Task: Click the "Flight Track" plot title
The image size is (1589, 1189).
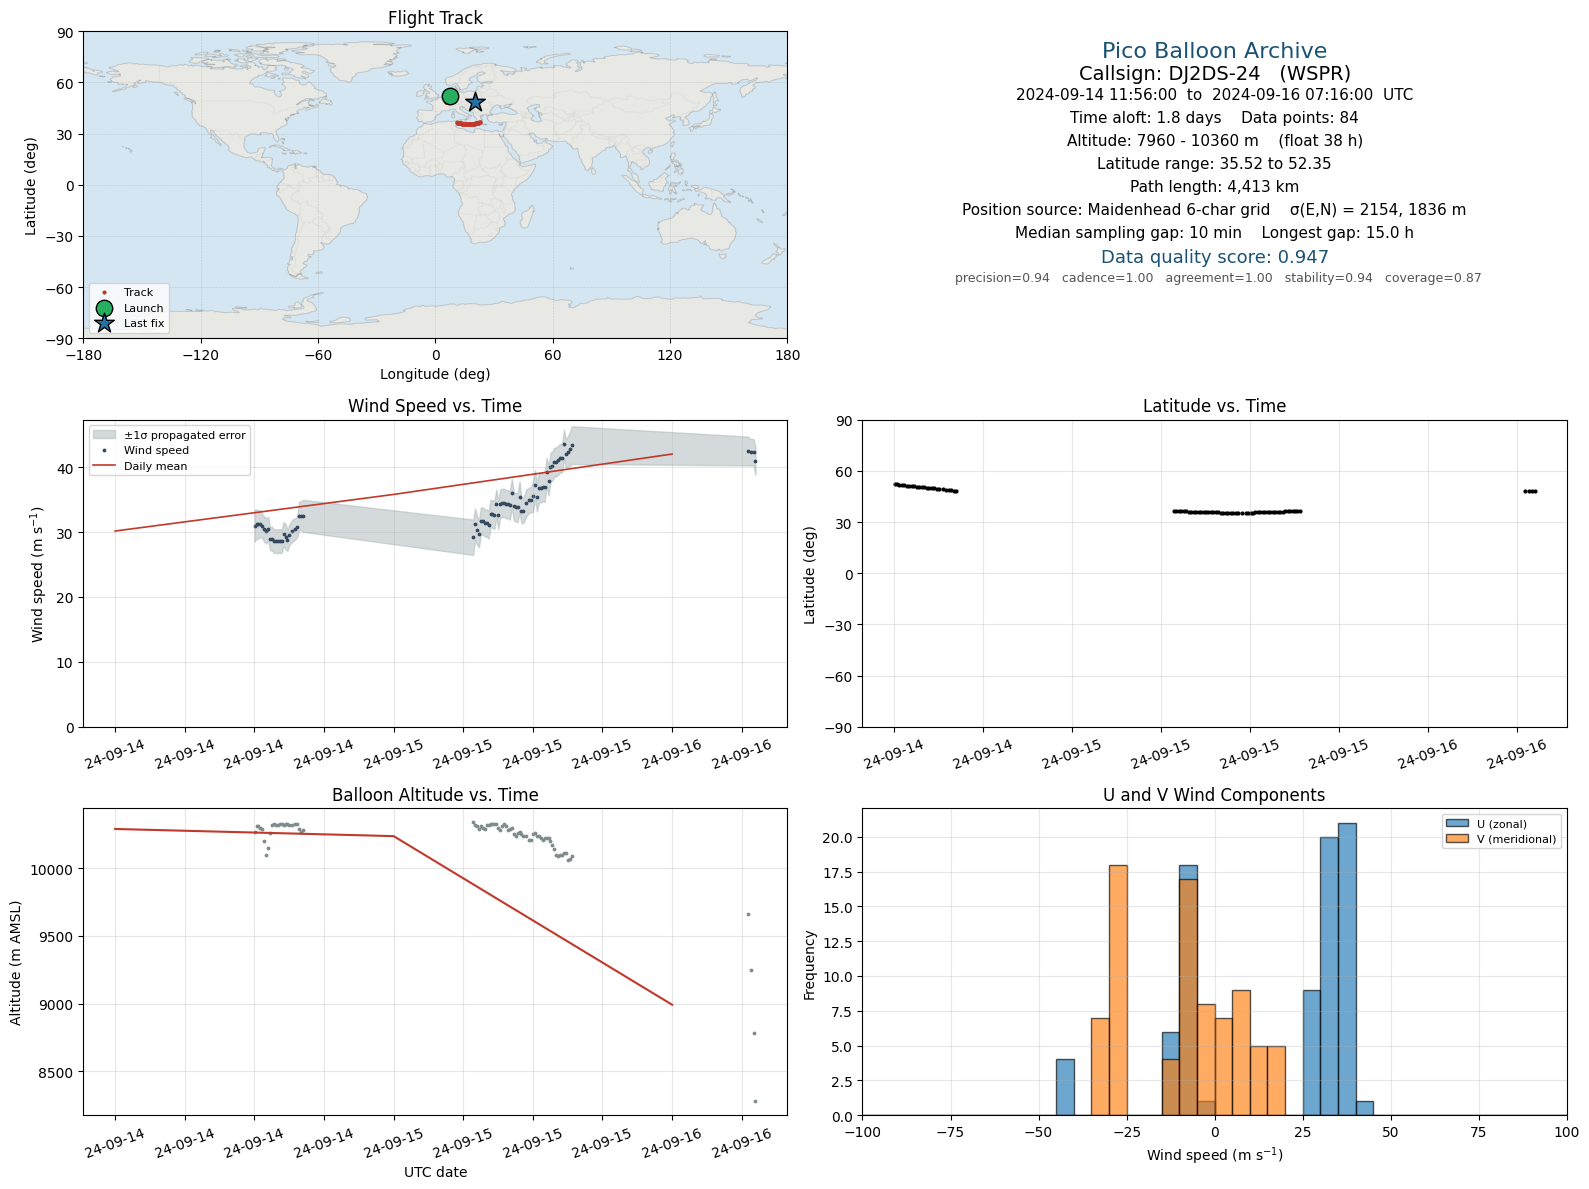Action: click(x=435, y=18)
